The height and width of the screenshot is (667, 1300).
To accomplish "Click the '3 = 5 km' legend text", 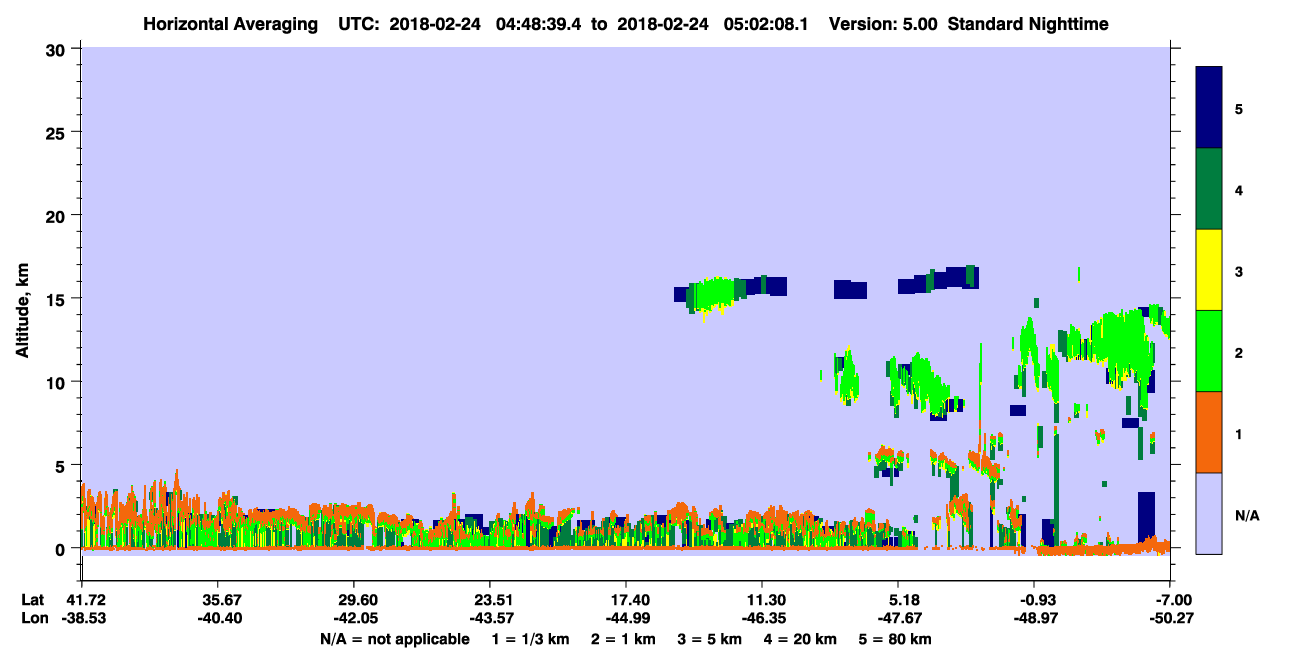I will pos(710,639).
